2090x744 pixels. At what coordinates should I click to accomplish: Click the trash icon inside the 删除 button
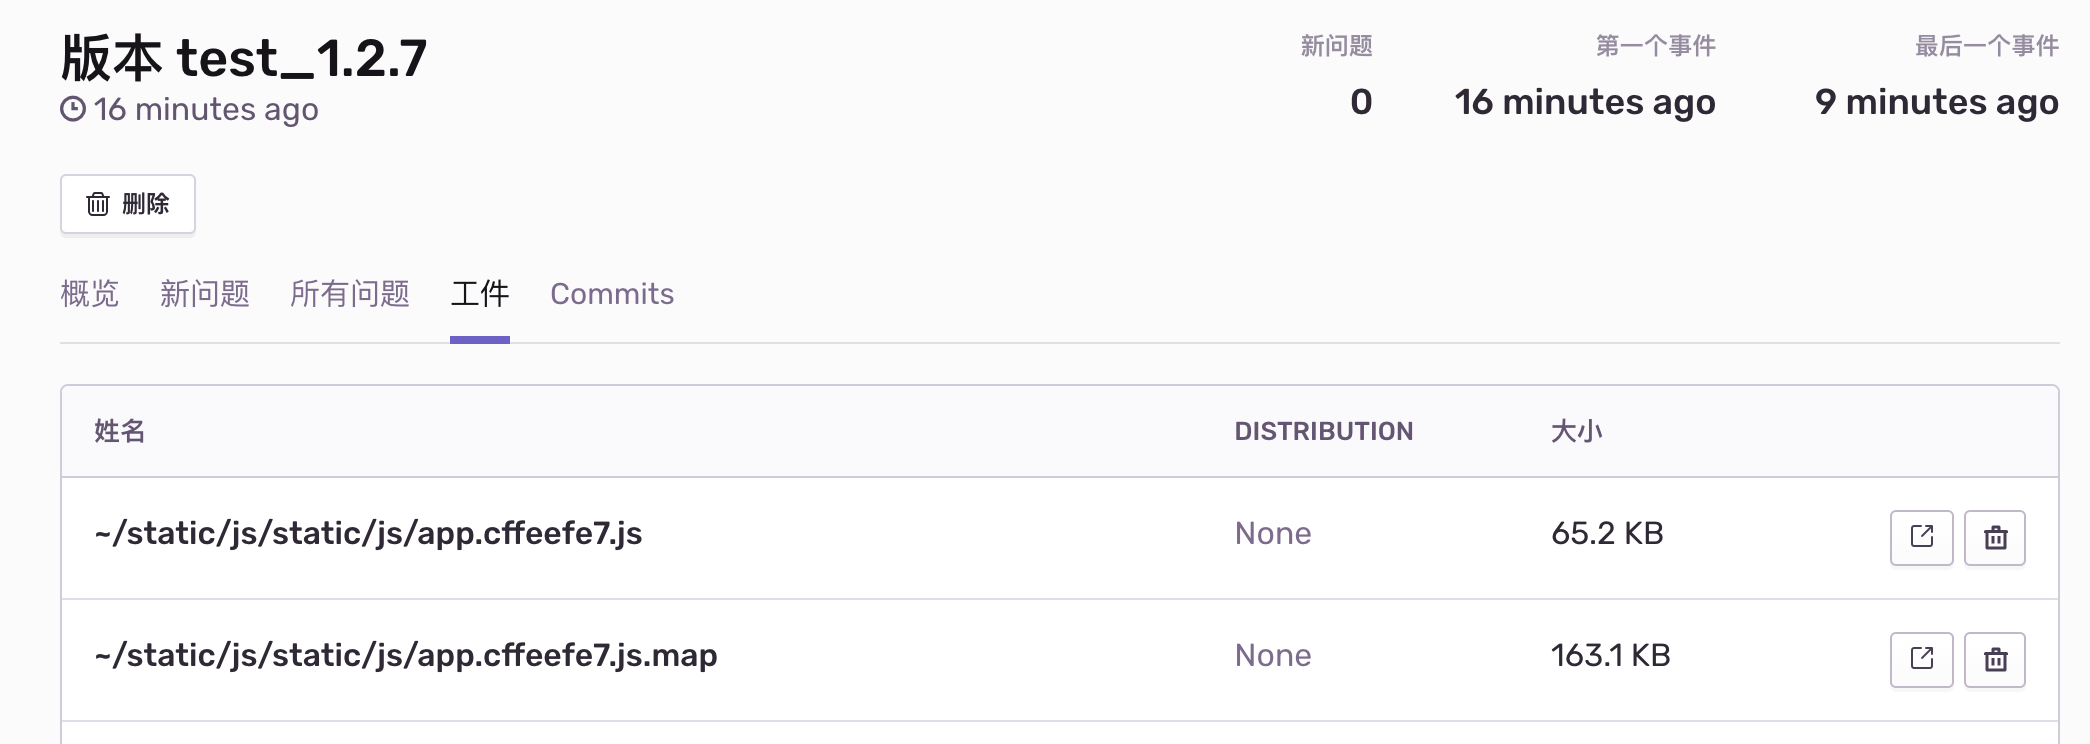pyautogui.click(x=97, y=204)
